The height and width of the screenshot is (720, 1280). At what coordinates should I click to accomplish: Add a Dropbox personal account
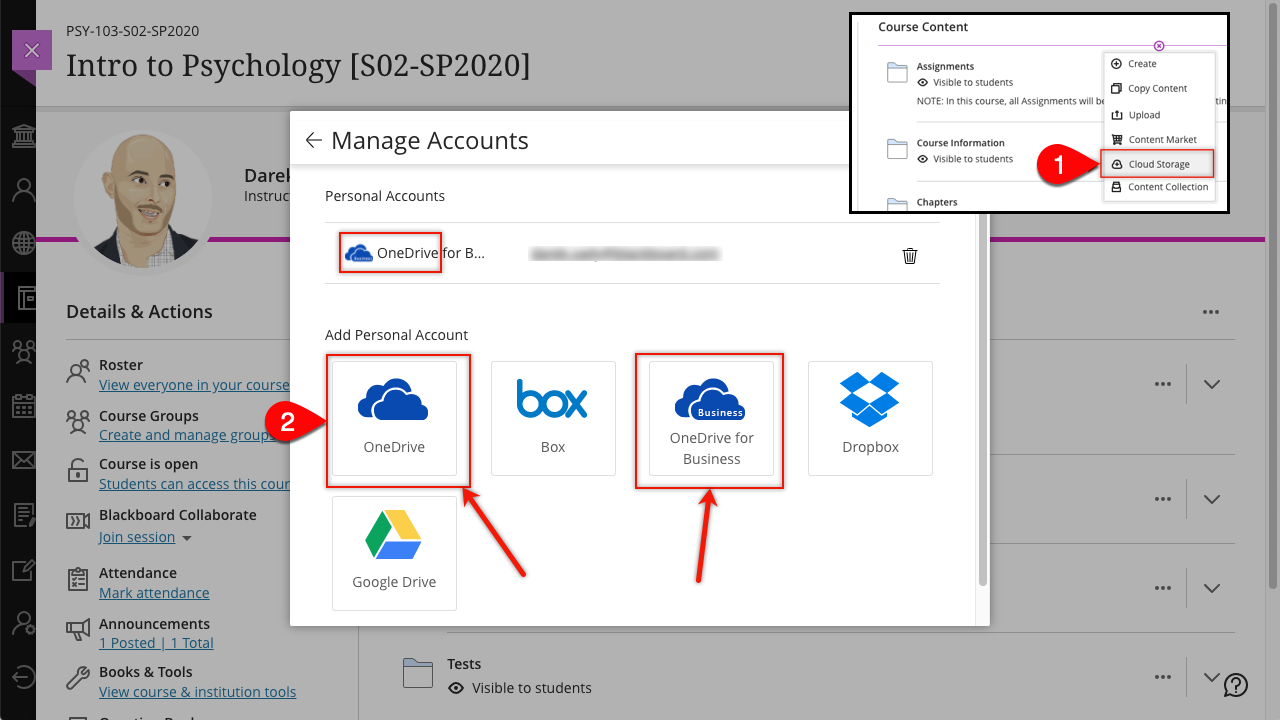(x=870, y=418)
